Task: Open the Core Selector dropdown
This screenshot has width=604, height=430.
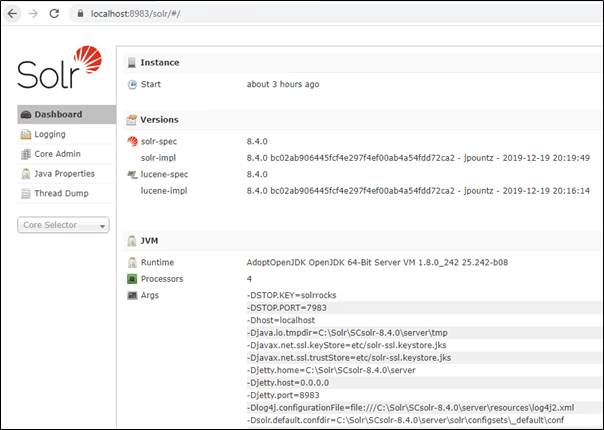Action: point(63,225)
